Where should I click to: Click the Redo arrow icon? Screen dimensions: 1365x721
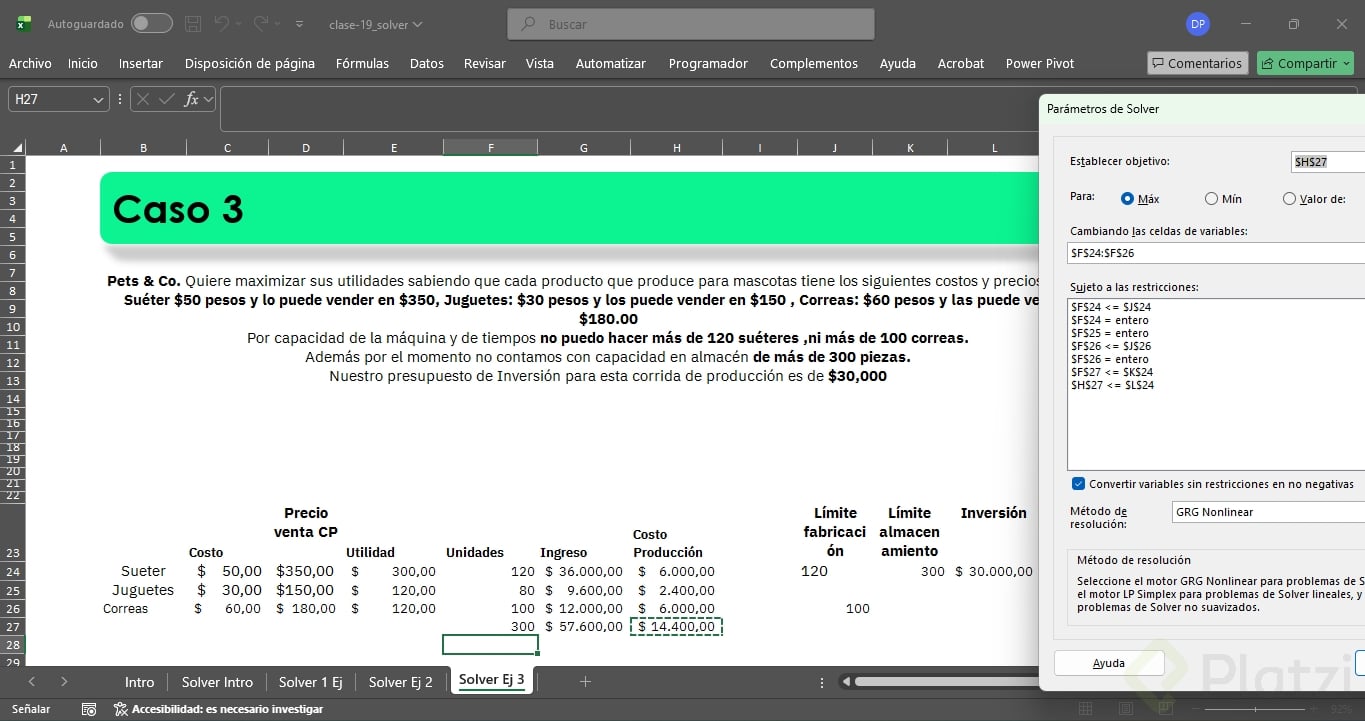[261, 23]
